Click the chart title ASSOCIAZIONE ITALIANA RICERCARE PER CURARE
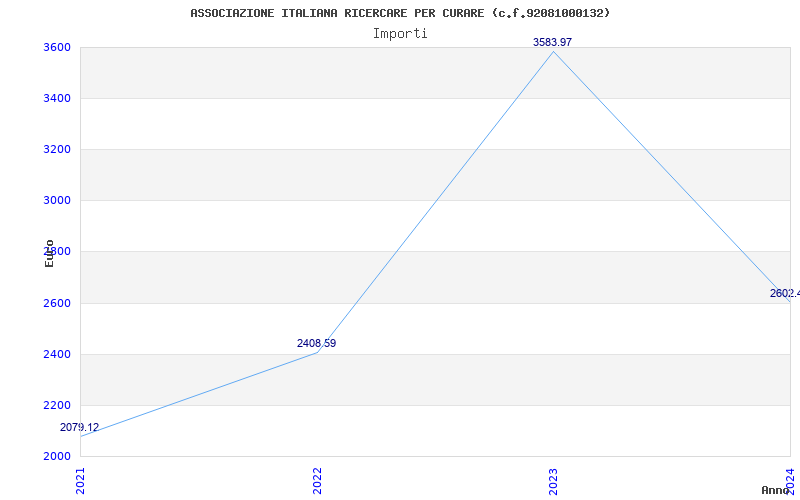 pos(400,13)
